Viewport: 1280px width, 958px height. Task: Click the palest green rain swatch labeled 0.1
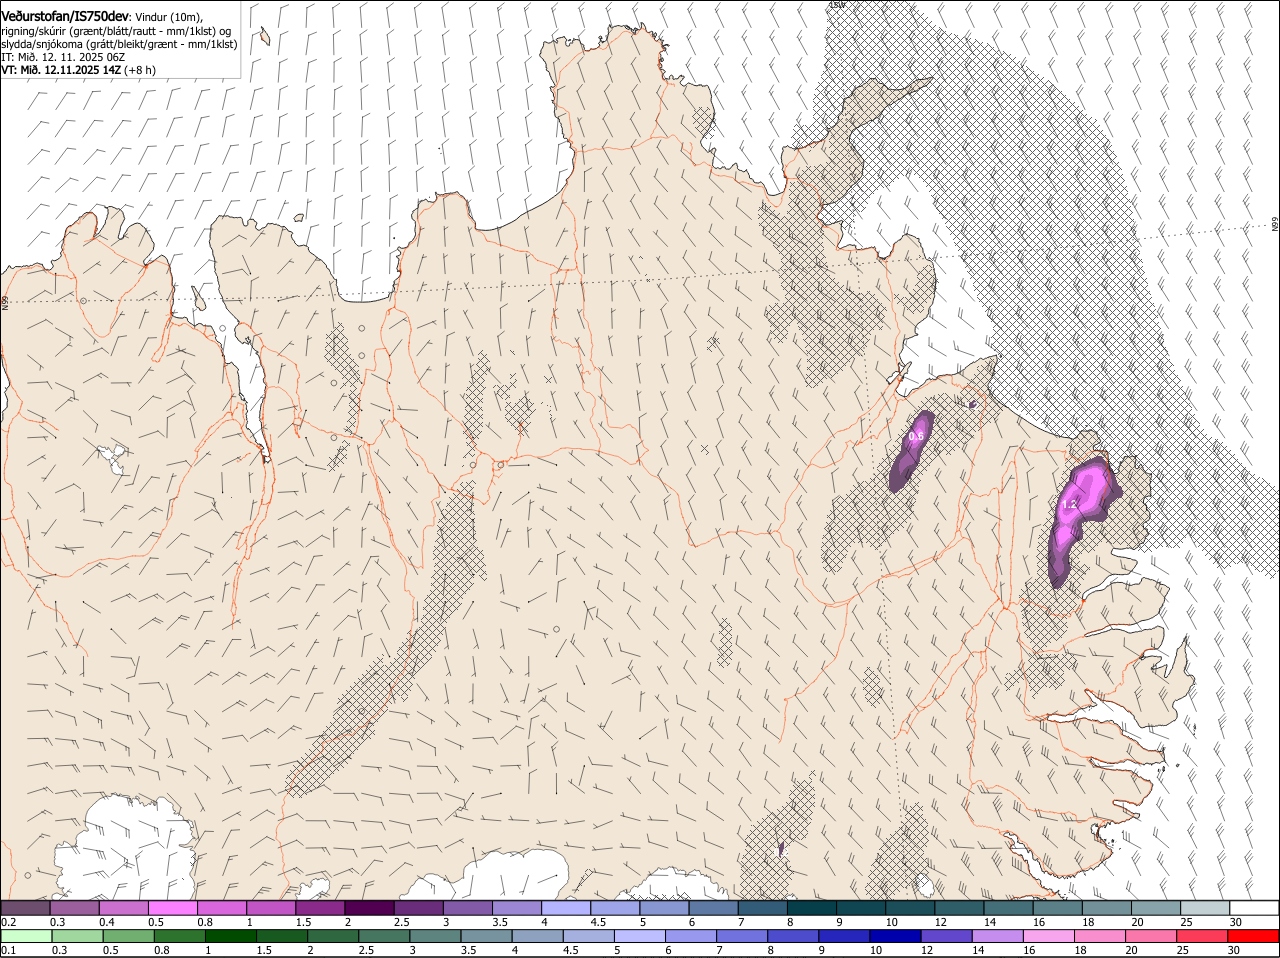click(25, 936)
